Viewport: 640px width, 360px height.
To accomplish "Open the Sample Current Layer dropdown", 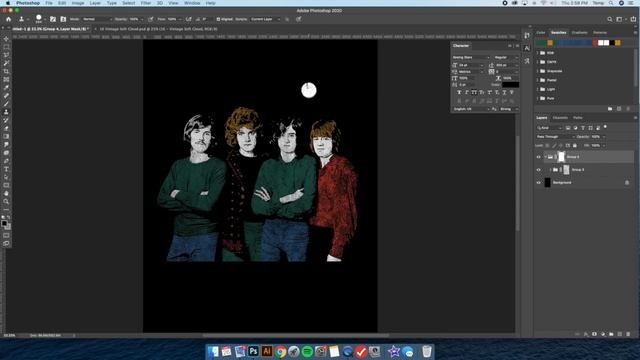I will (x=265, y=19).
